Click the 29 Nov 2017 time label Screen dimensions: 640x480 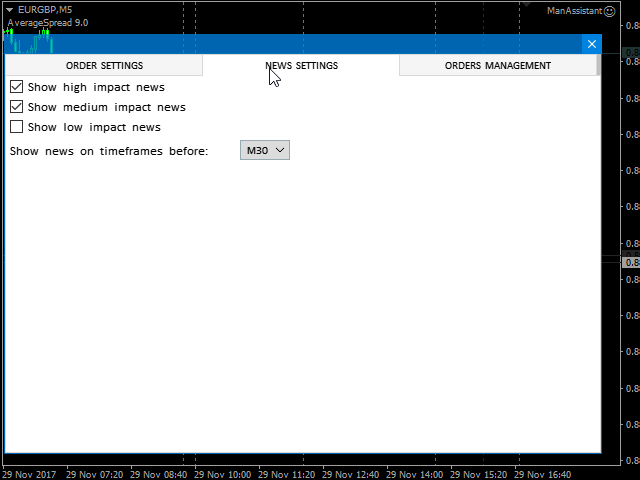[30, 474]
